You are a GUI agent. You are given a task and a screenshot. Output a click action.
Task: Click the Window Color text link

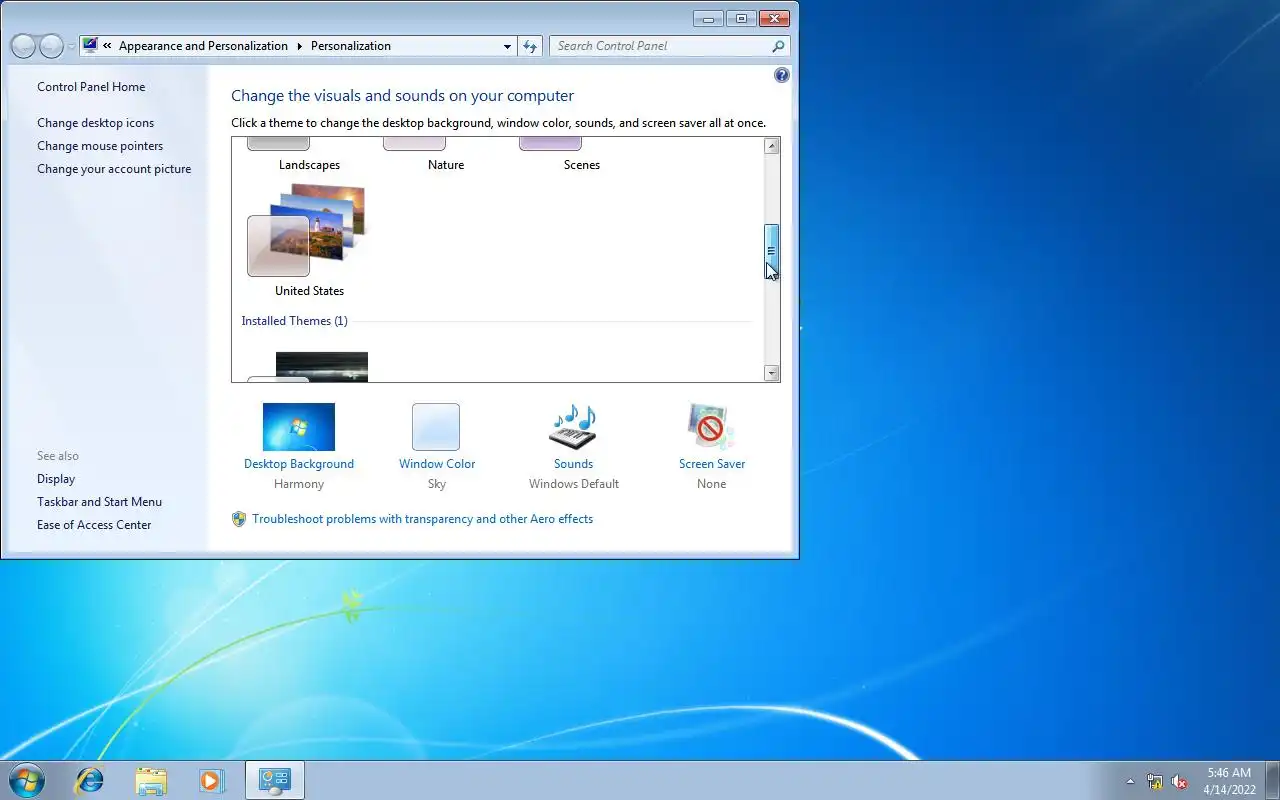[x=437, y=464]
